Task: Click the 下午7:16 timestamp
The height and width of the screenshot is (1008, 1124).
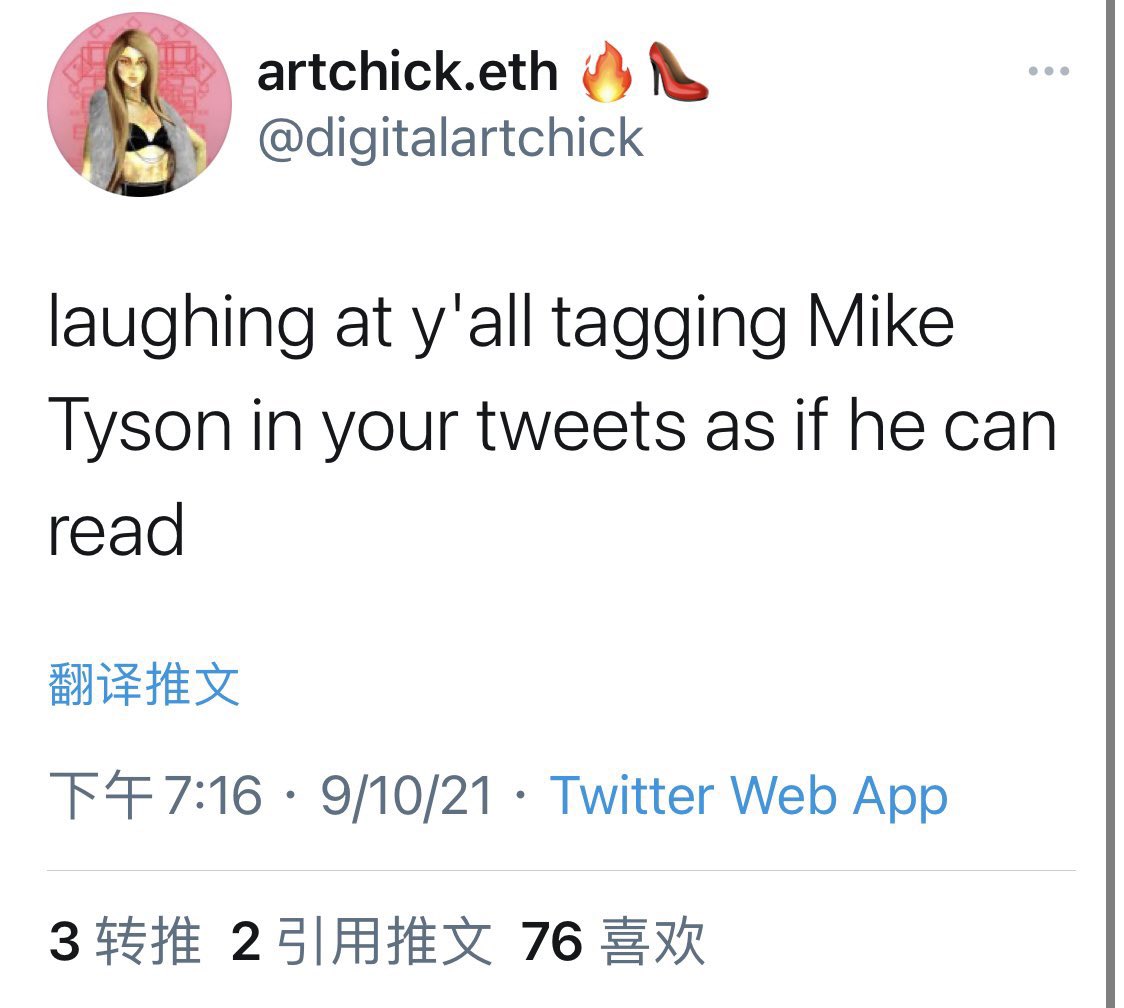Action: (x=156, y=796)
